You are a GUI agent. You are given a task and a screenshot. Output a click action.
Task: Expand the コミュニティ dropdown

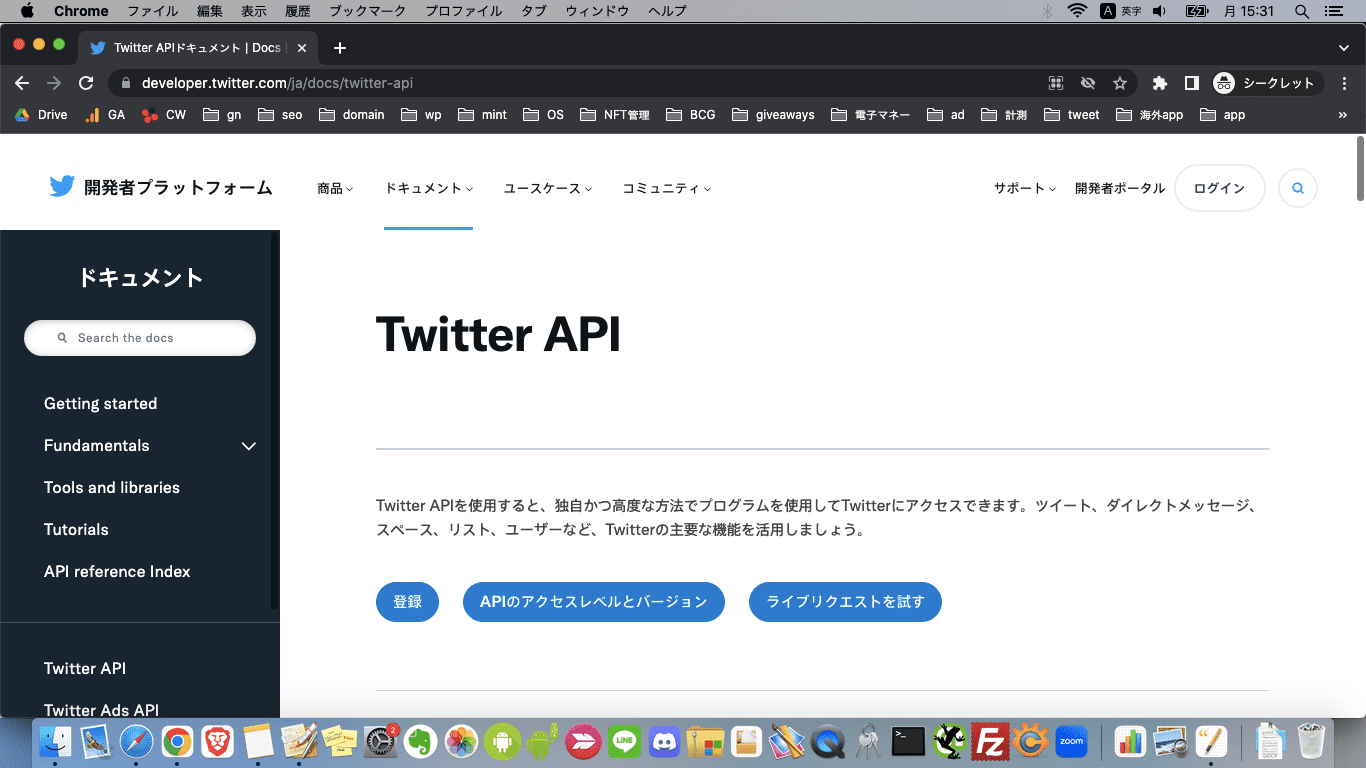point(667,188)
